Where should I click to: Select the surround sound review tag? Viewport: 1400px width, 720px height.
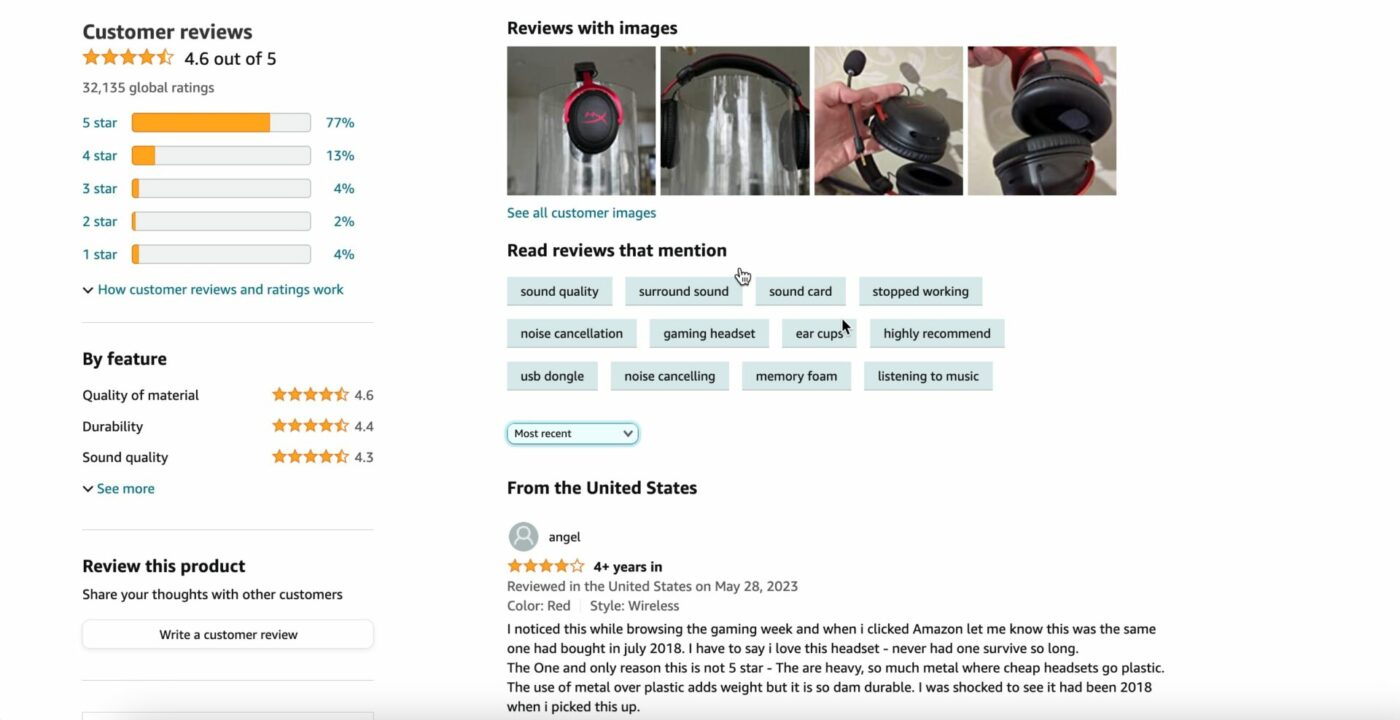point(683,292)
